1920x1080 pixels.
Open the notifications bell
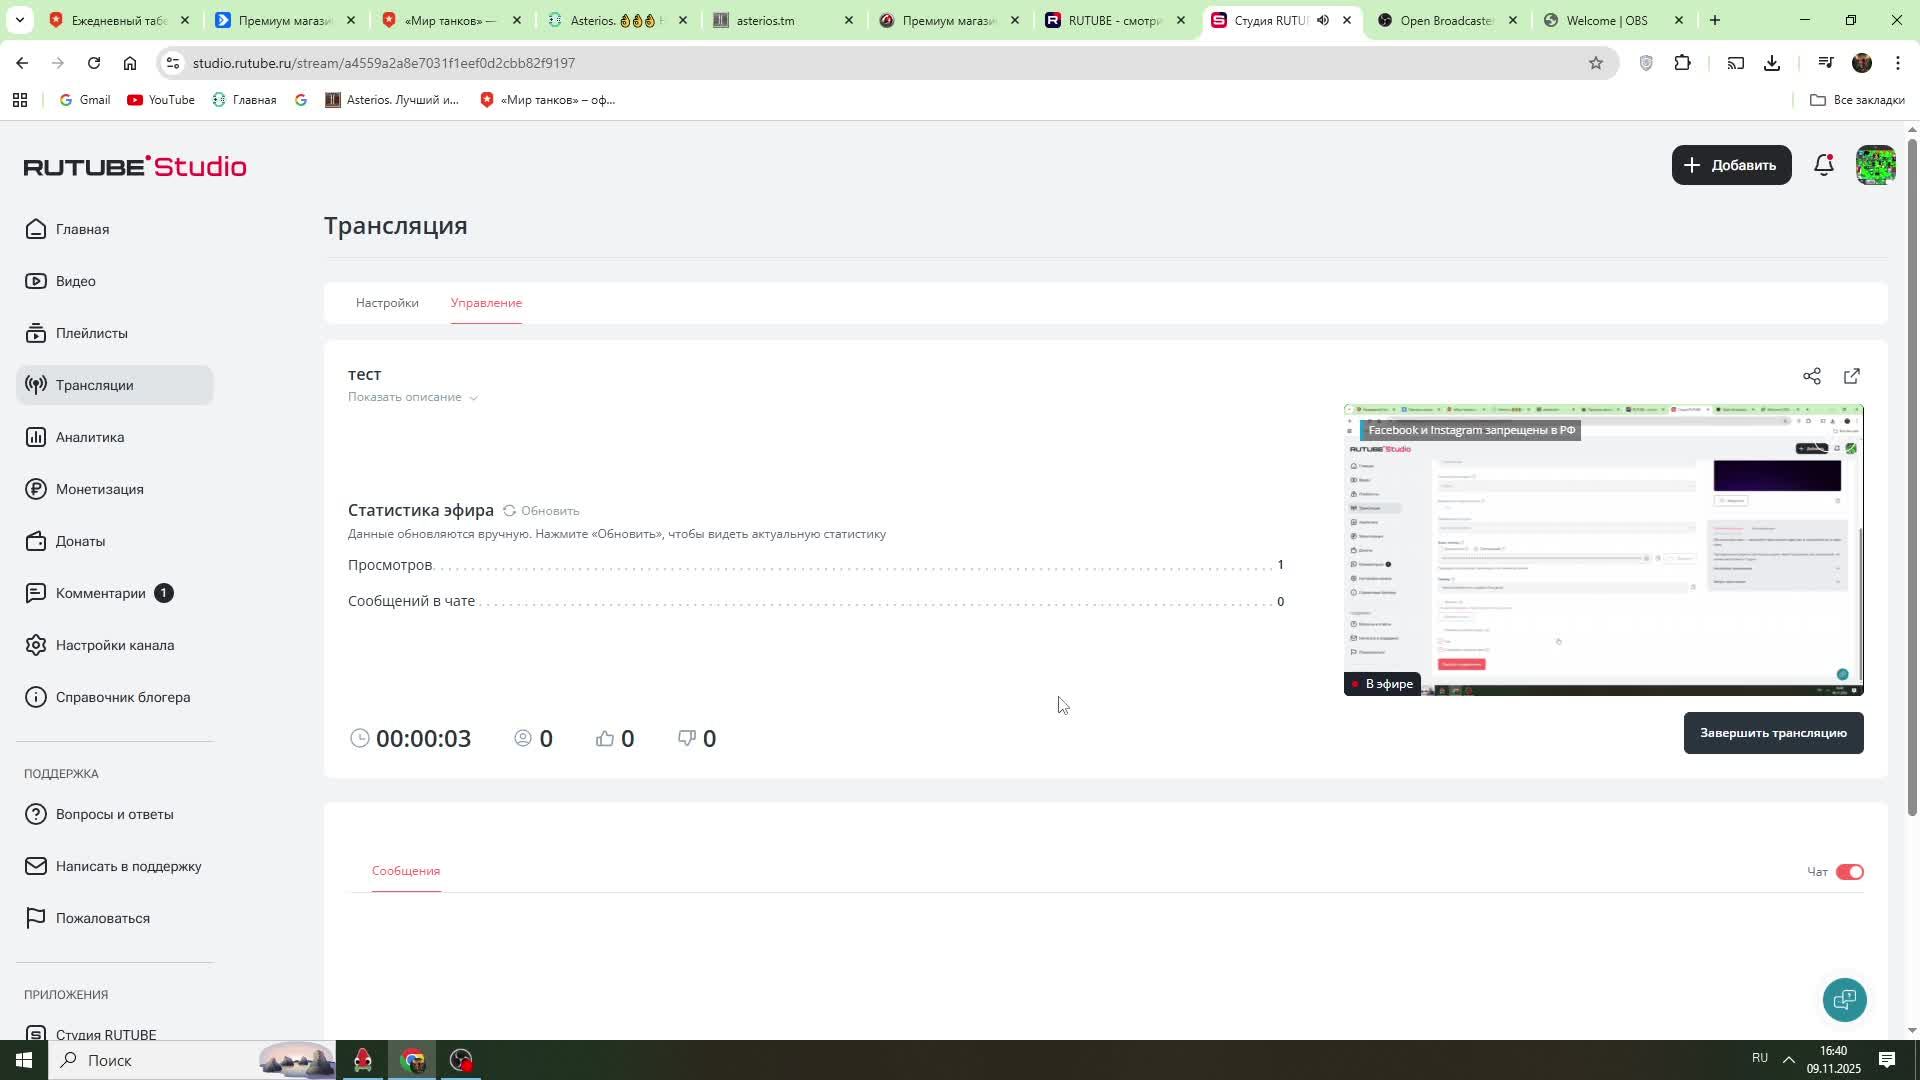coord(1823,165)
